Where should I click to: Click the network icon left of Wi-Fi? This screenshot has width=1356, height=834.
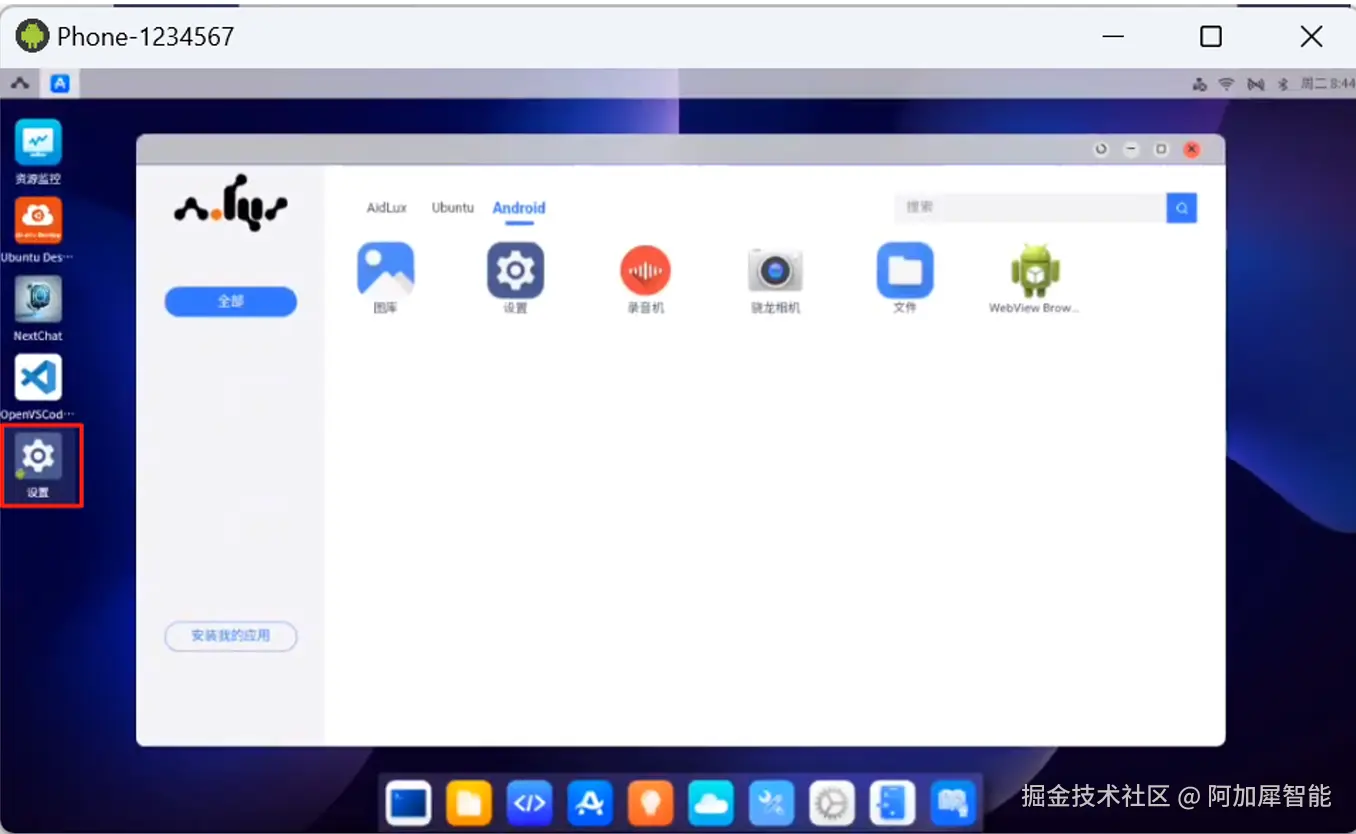tap(1200, 85)
